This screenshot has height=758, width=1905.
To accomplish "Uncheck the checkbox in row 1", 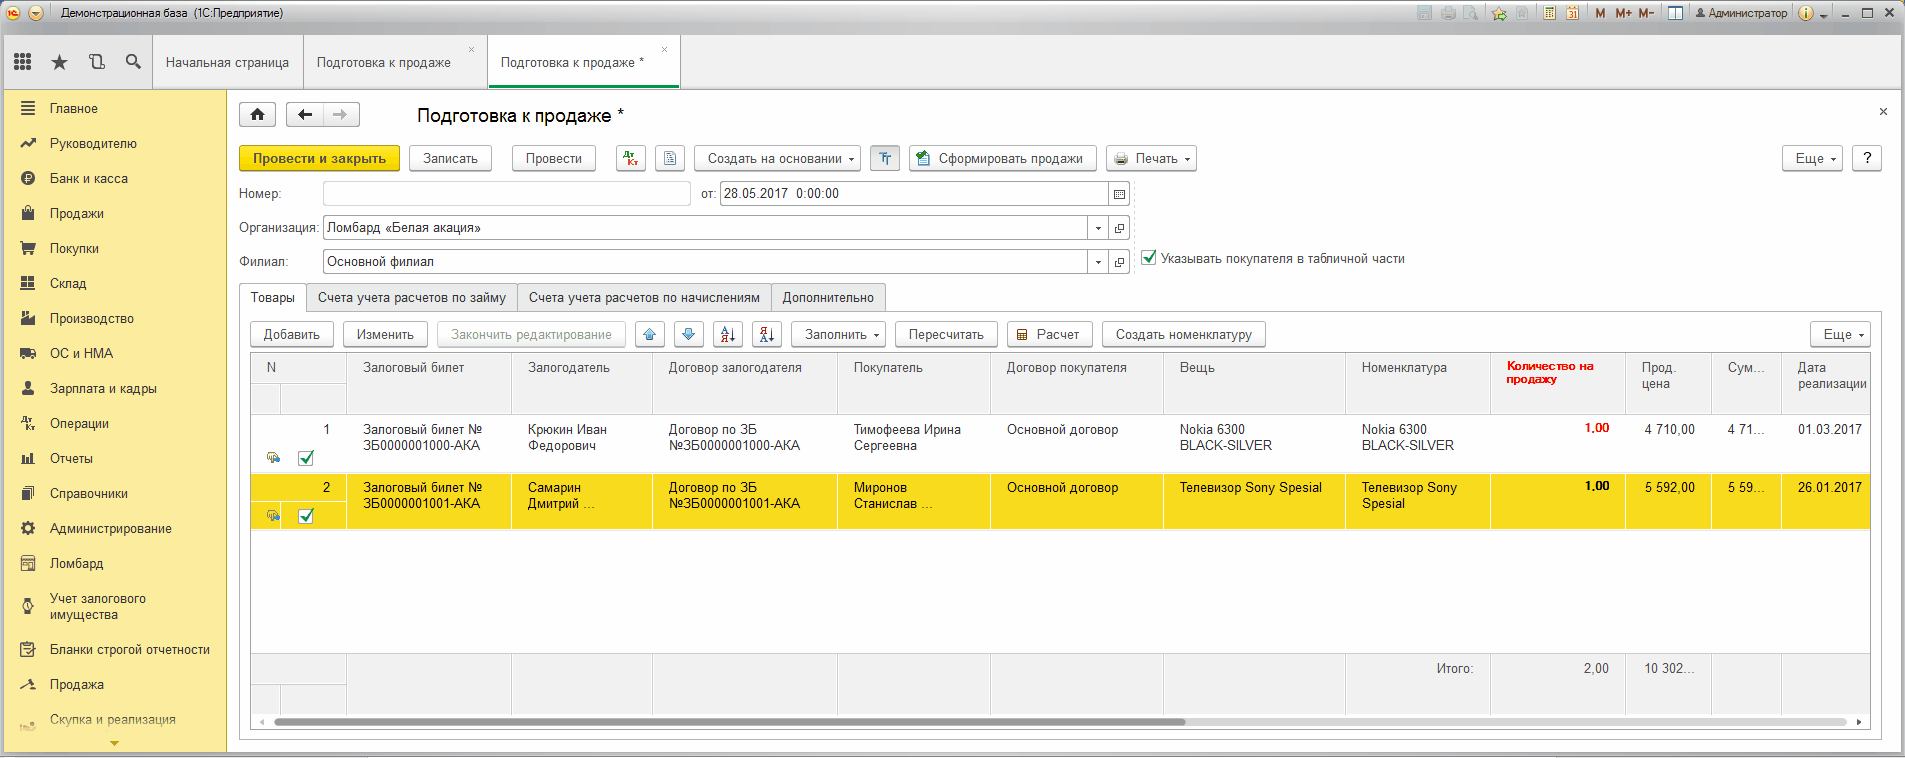I will coord(306,458).
